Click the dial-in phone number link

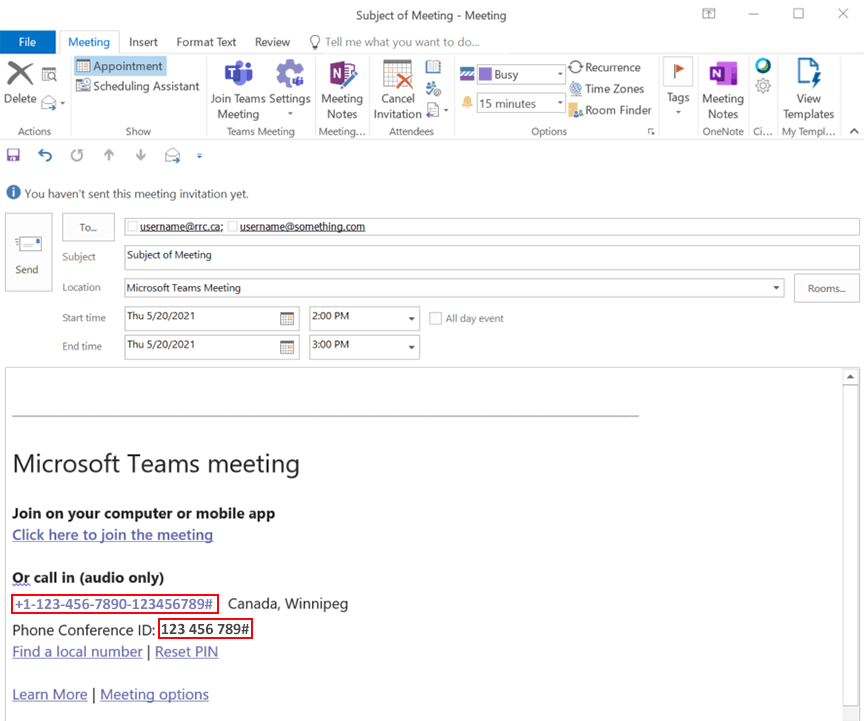click(114, 604)
